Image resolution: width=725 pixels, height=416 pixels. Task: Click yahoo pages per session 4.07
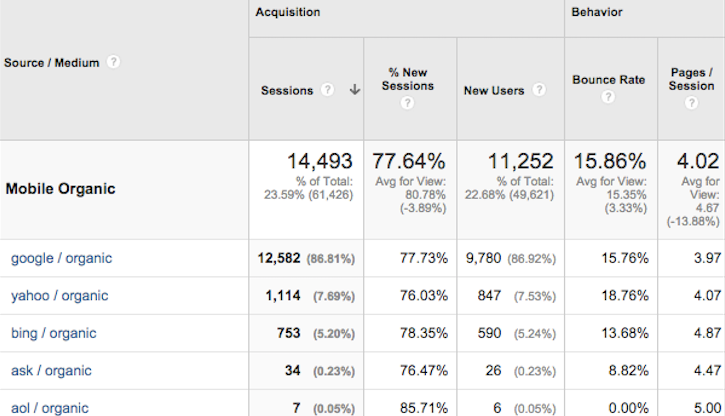click(x=707, y=295)
